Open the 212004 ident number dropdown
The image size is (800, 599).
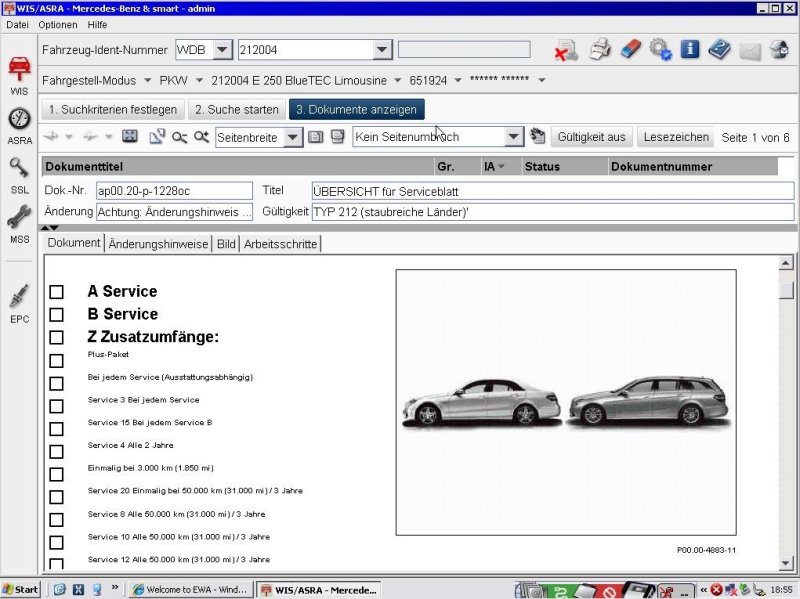pyautogui.click(x=382, y=50)
